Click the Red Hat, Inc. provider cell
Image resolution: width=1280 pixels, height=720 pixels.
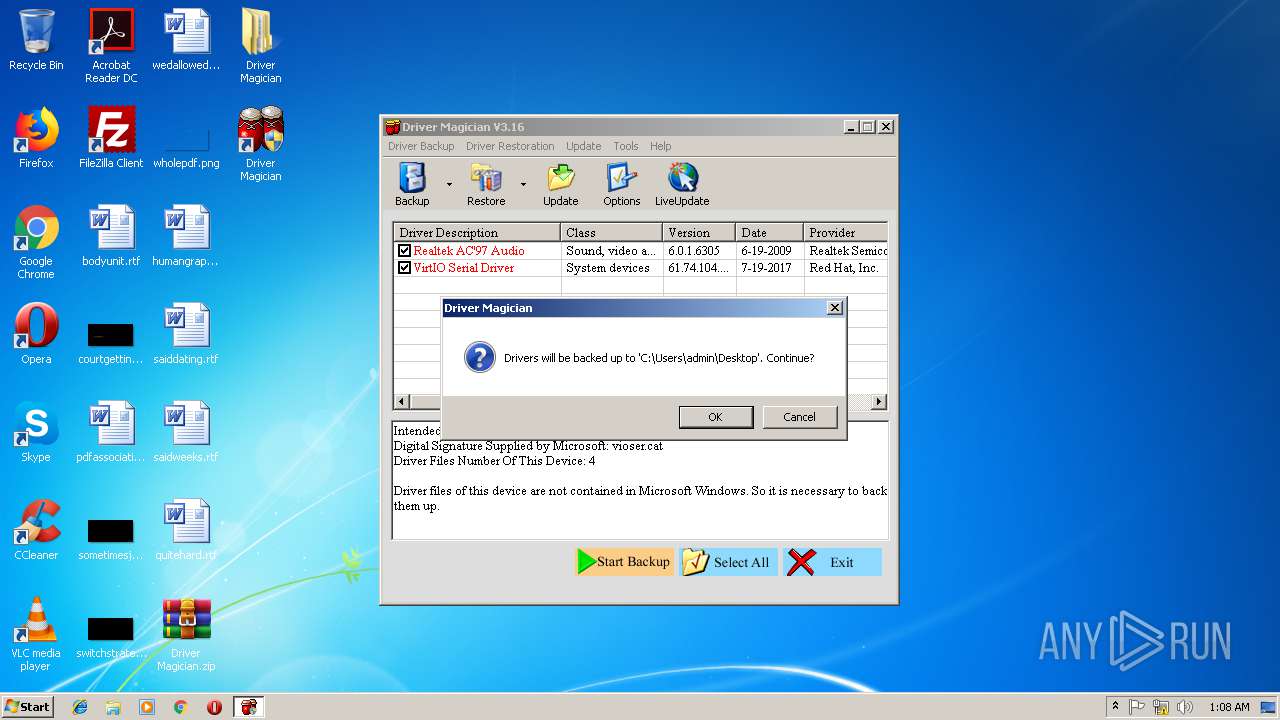click(844, 268)
